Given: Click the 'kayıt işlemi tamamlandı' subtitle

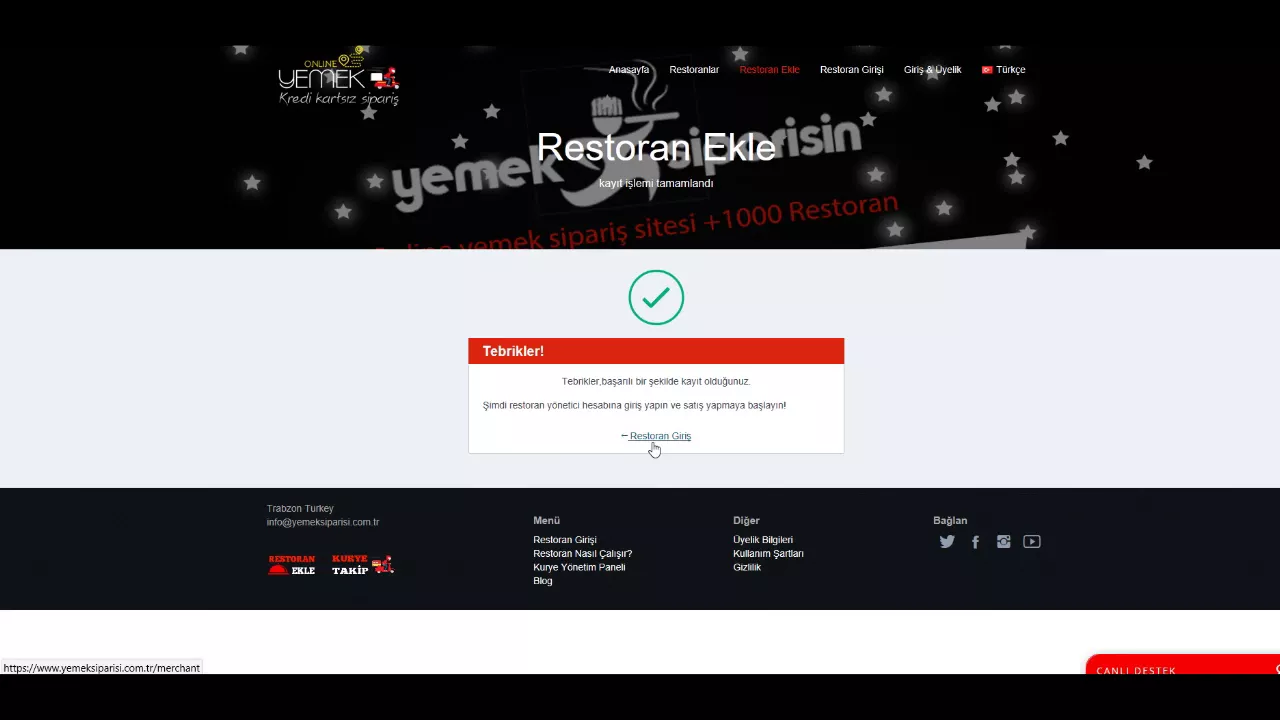Looking at the screenshot, I should [656, 184].
